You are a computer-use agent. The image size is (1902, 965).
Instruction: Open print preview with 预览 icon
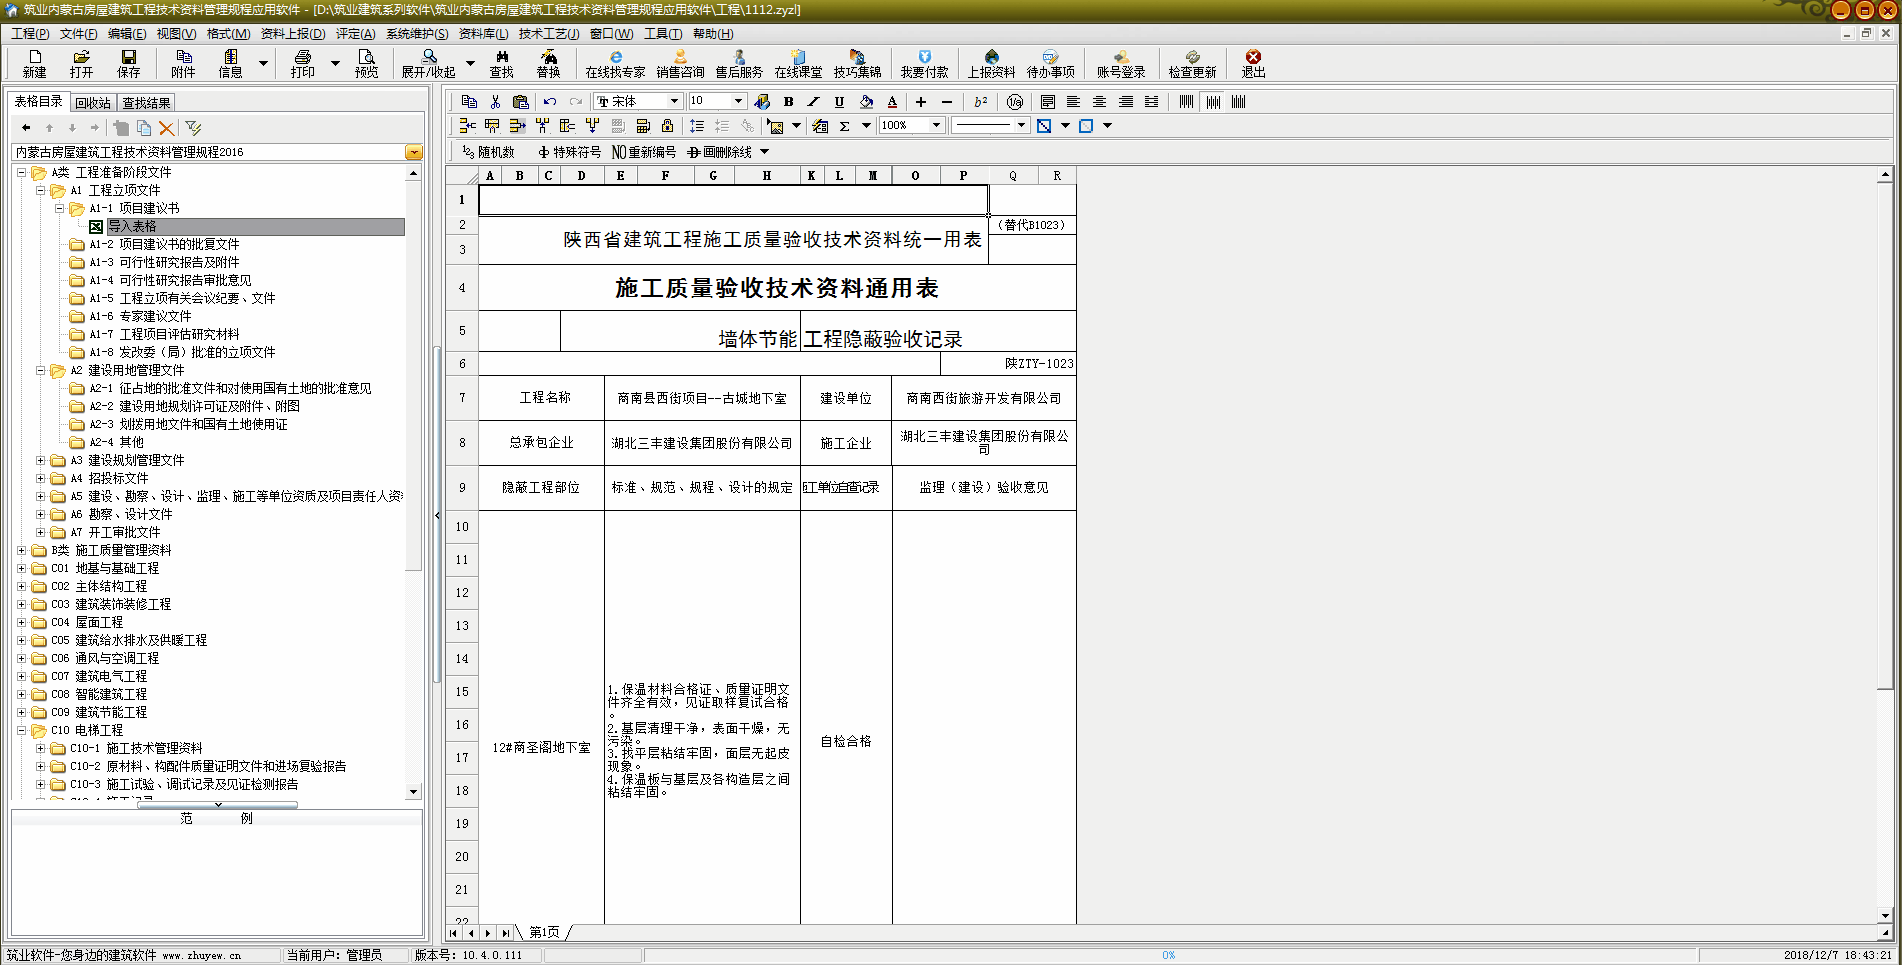(x=366, y=63)
